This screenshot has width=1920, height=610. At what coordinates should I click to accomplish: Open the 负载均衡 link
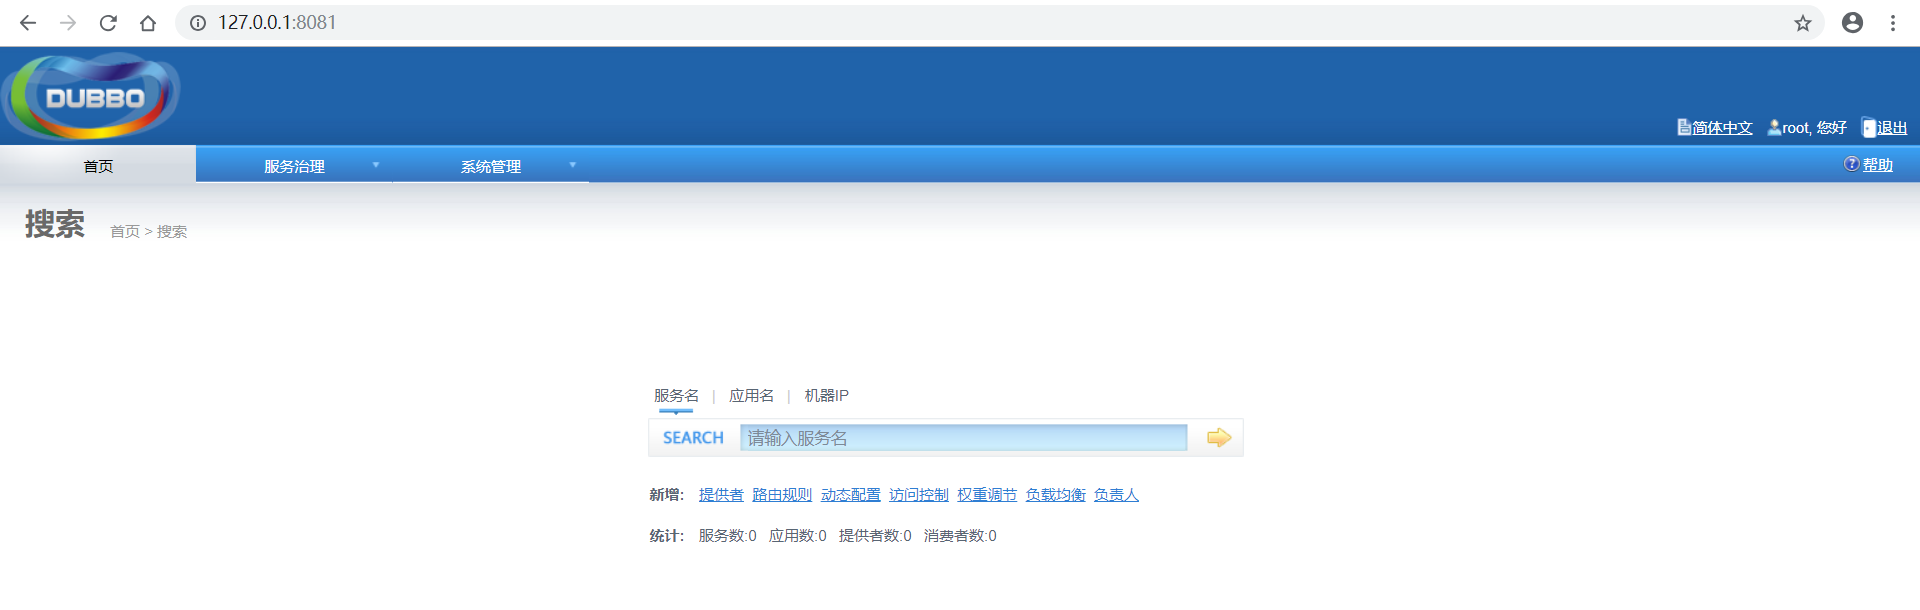click(1055, 495)
